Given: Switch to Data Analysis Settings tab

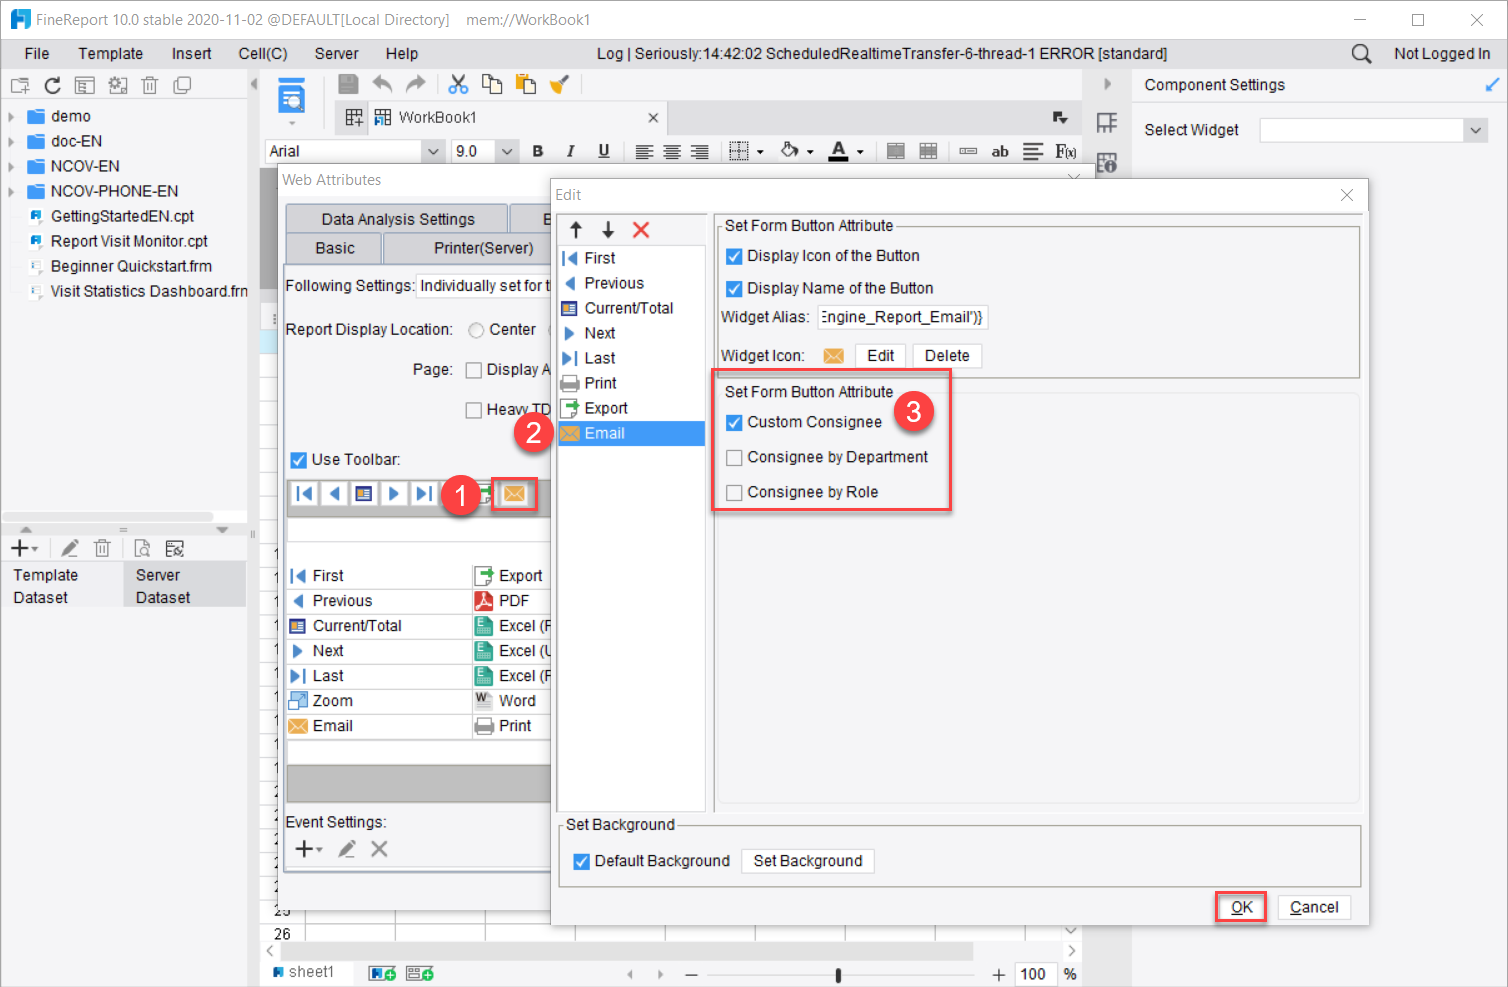Looking at the screenshot, I should (x=398, y=219).
